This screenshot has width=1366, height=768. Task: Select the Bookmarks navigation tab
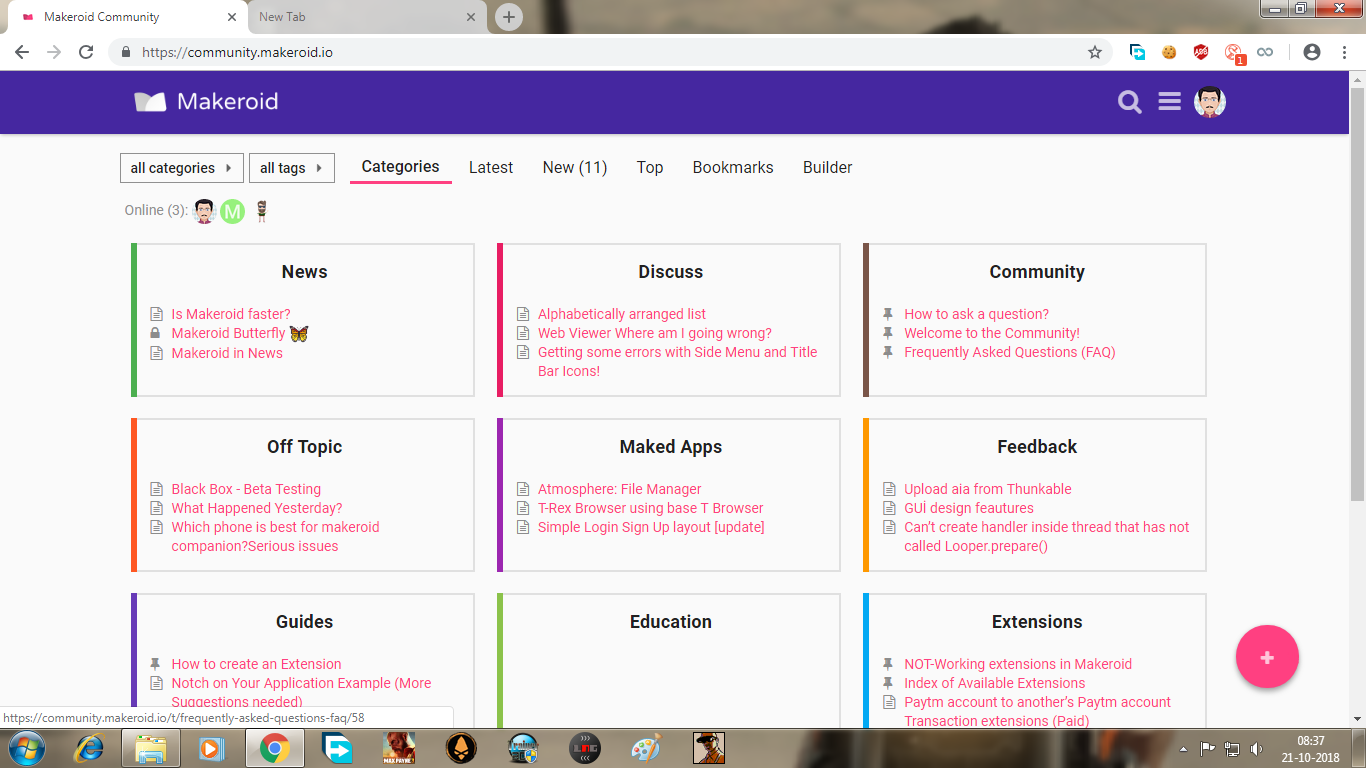pyautogui.click(x=733, y=168)
